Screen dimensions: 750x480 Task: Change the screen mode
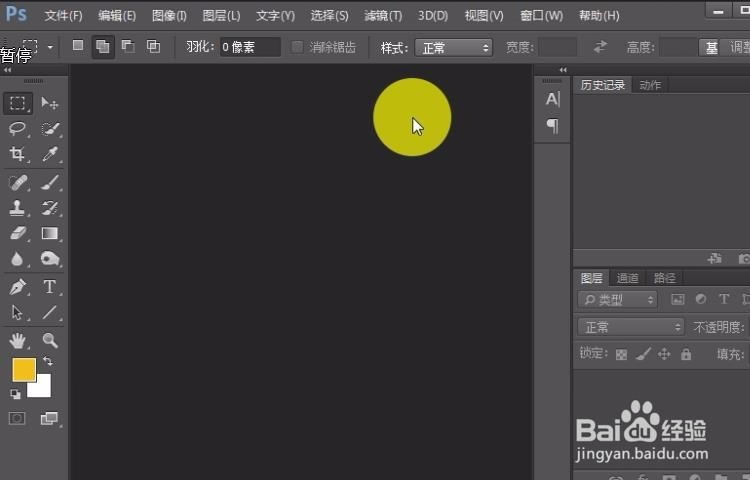49,419
